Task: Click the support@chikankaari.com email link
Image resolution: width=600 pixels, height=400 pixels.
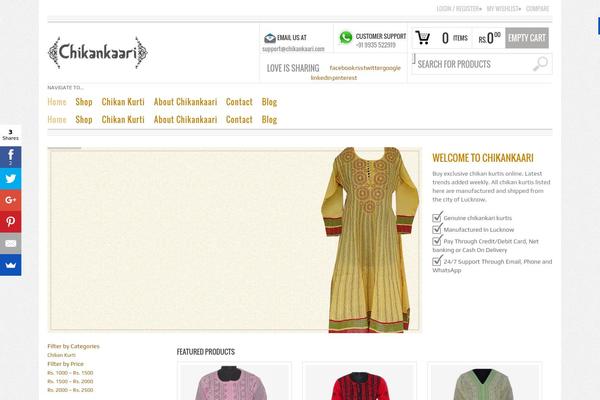Action: point(293,49)
